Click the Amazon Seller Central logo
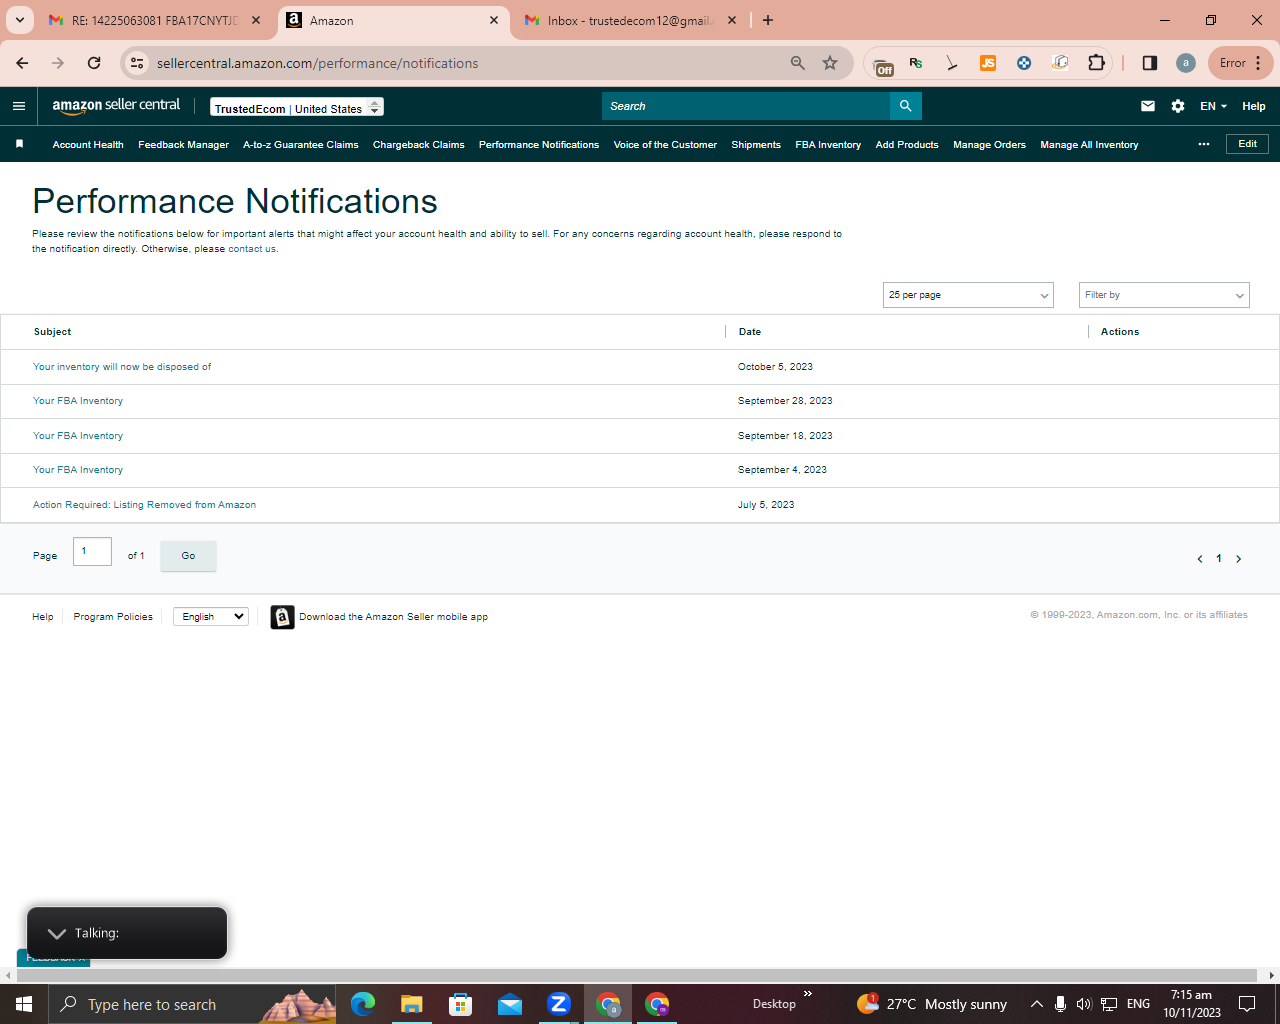Viewport: 1280px width, 1024px height. 116,106
